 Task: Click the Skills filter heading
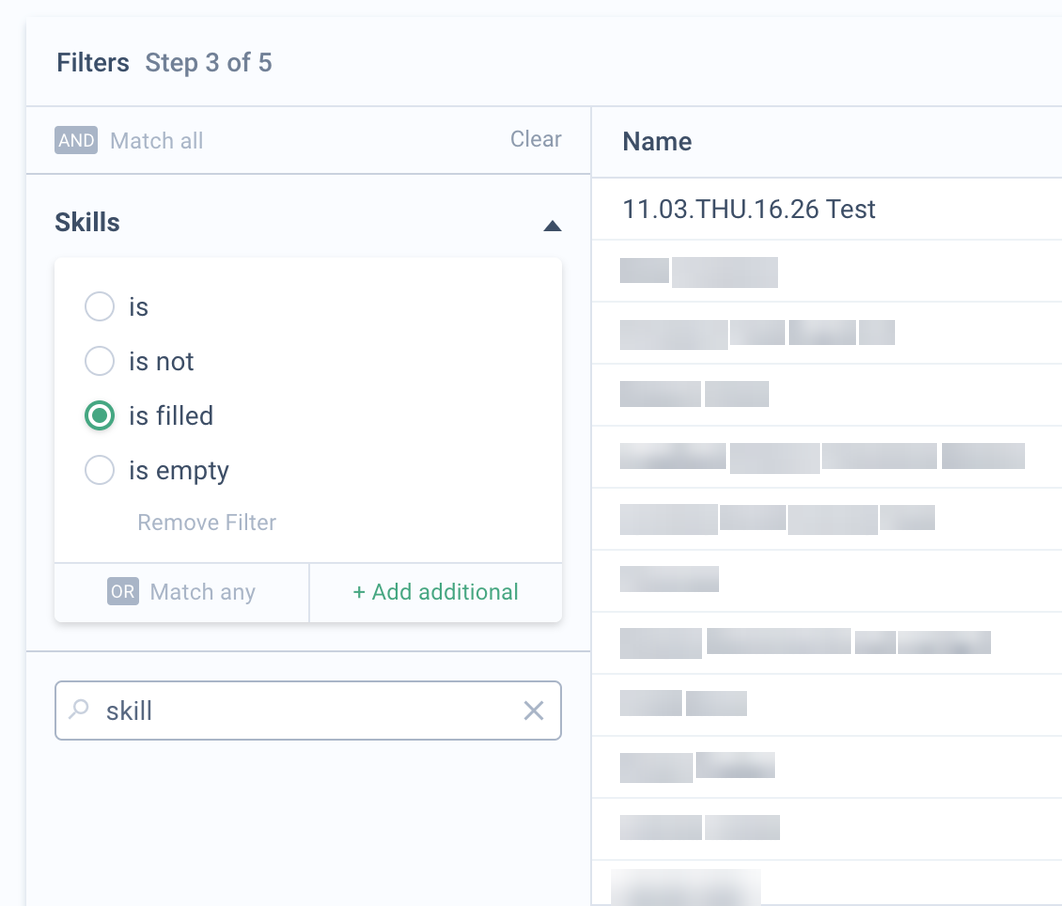click(87, 222)
